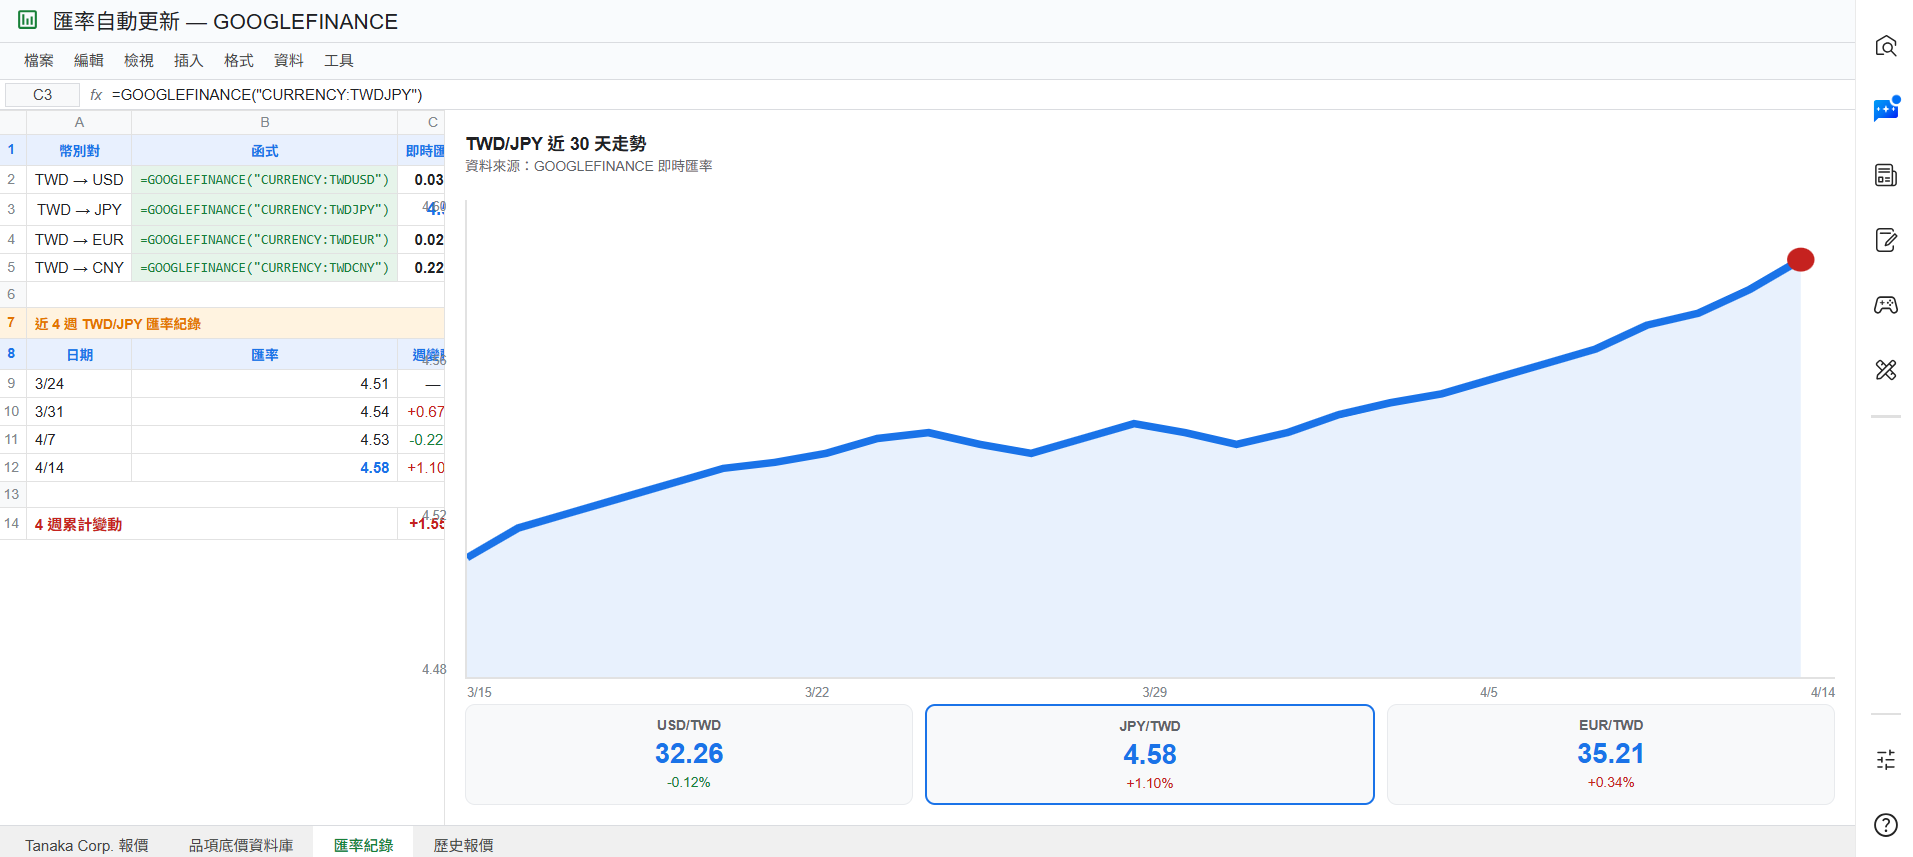Click the red endpoint marker on chart
1913x857 pixels.
[x=1800, y=260]
